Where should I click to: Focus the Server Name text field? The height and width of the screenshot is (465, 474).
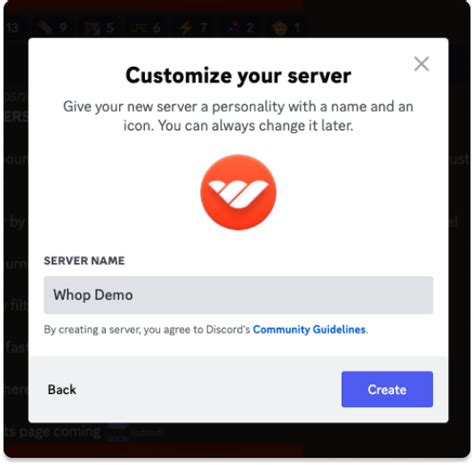(x=238, y=295)
